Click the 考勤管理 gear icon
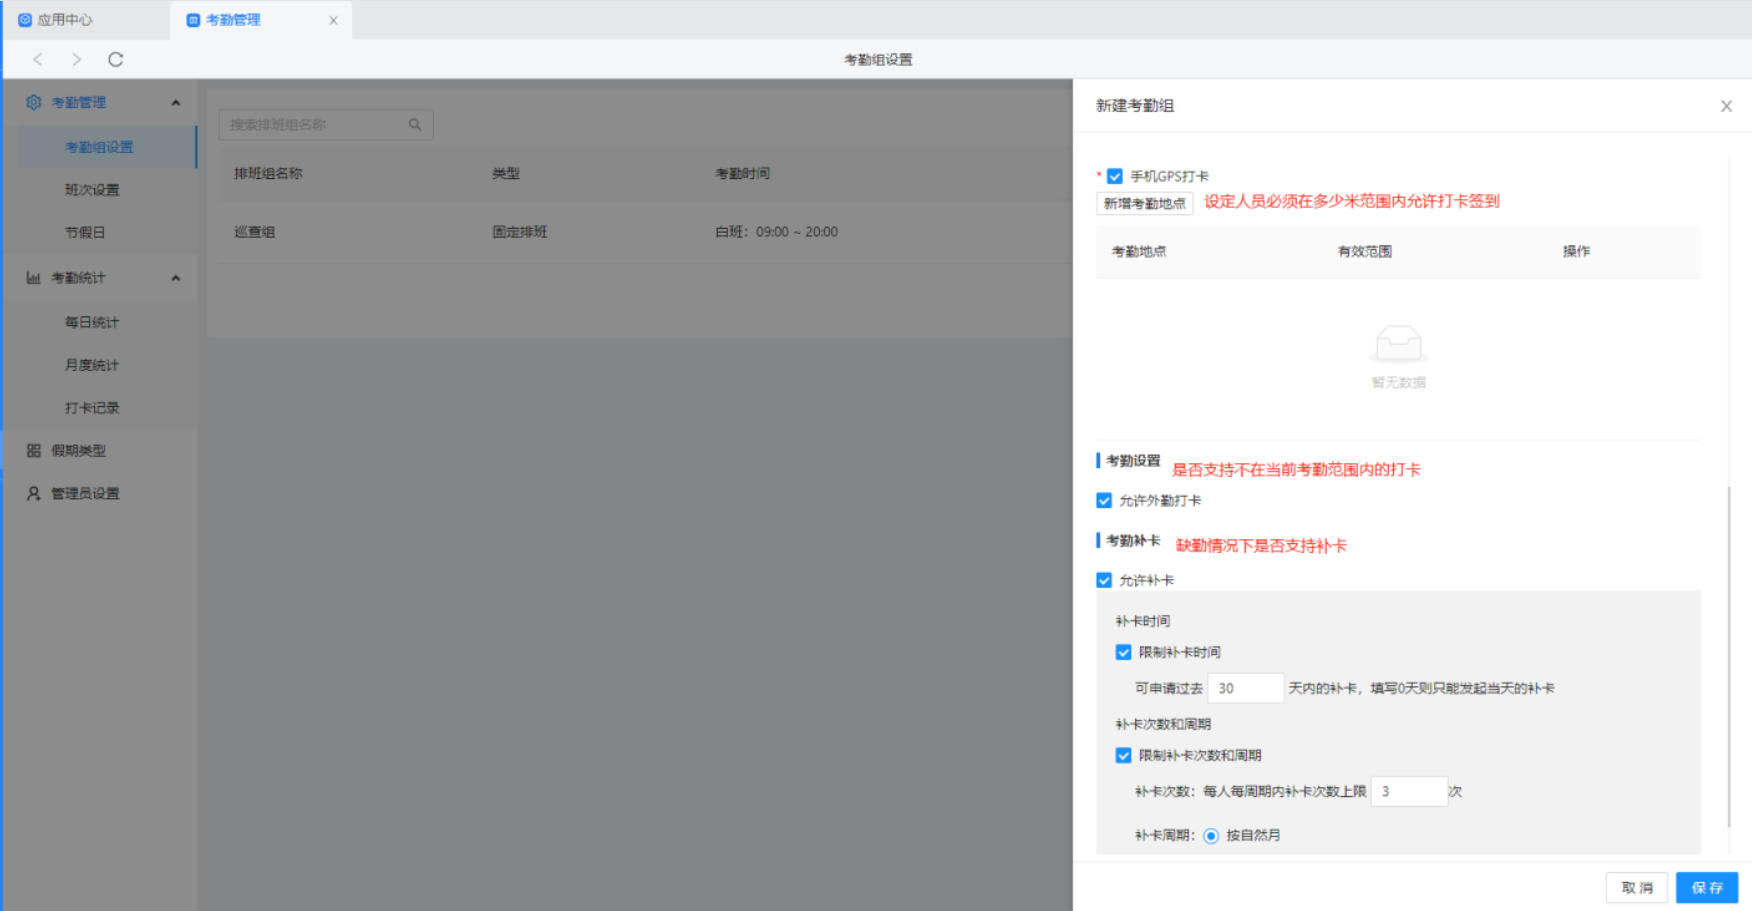 point(34,103)
